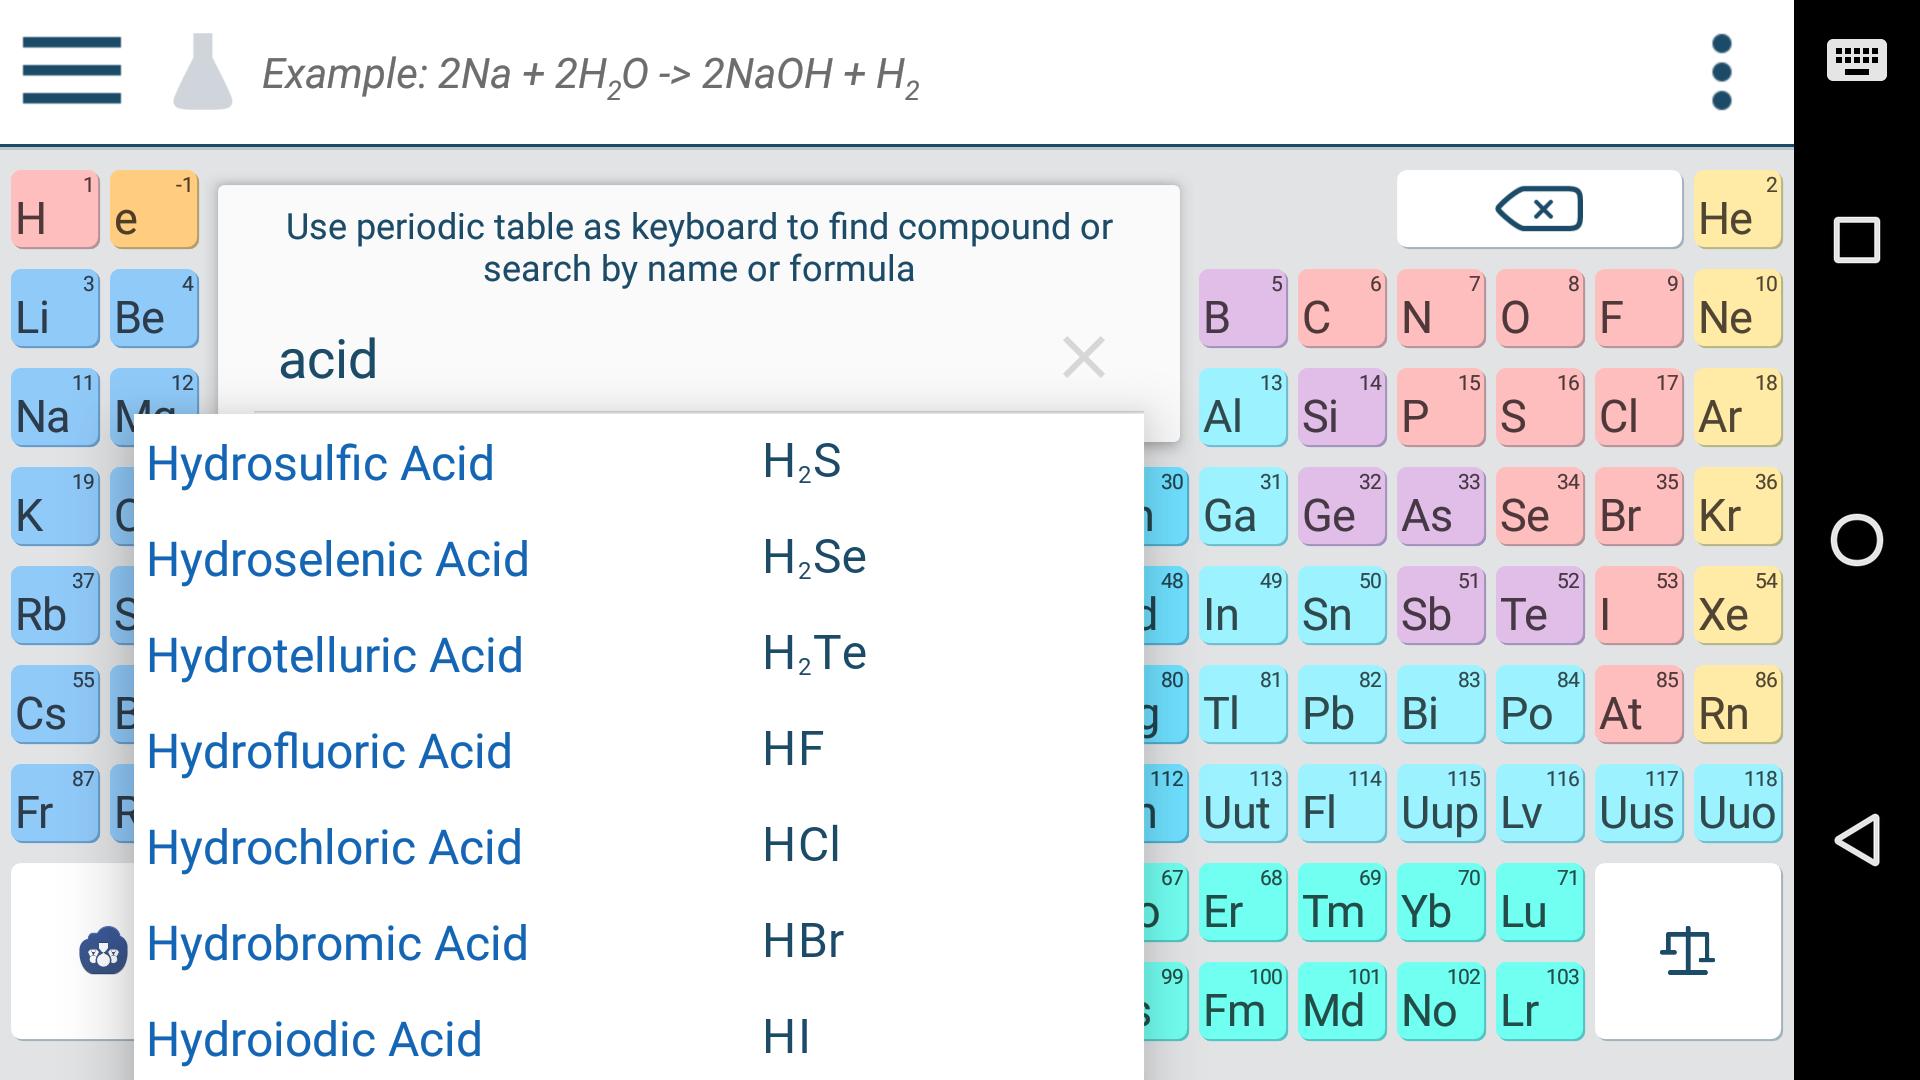Image resolution: width=1920 pixels, height=1080 pixels.
Task: Show the on-screen keyboard from the system bar
Action: point(1856,60)
